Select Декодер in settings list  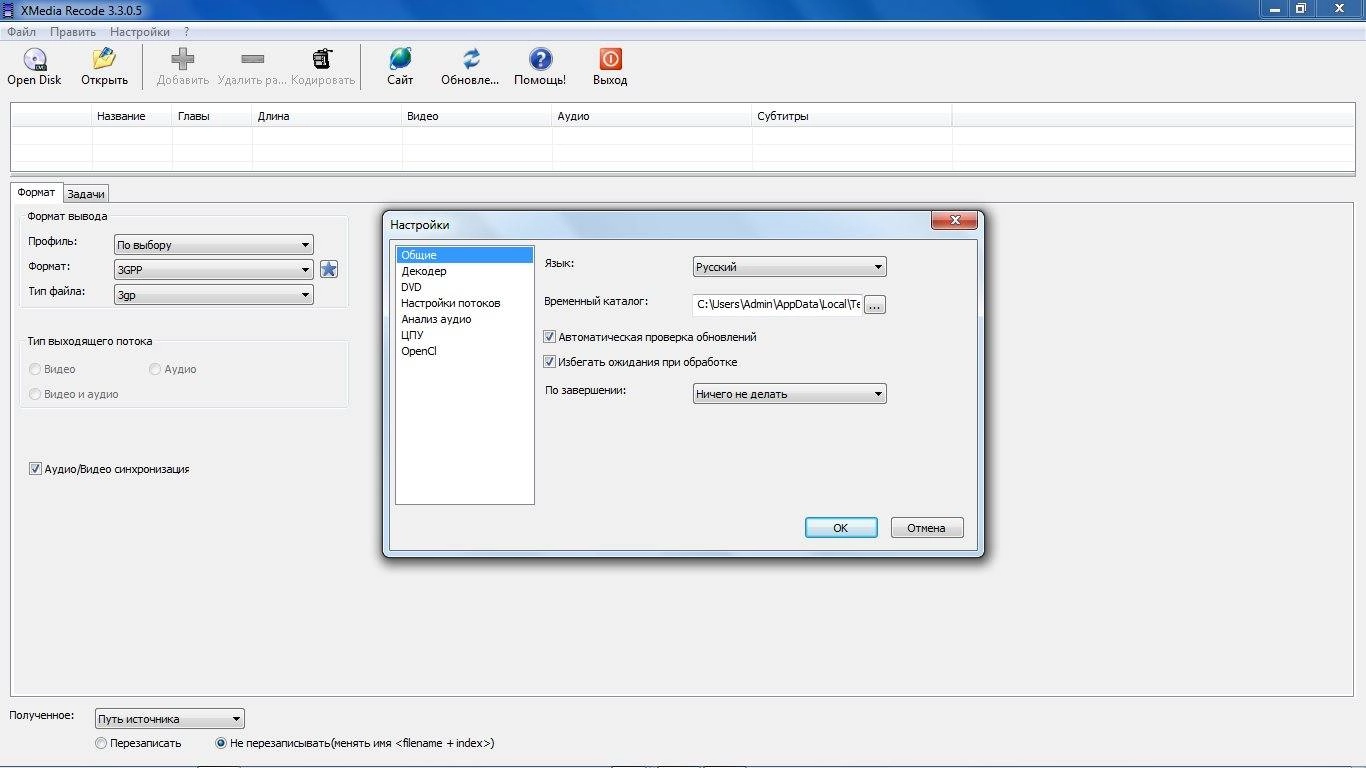click(x=464, y=271)
